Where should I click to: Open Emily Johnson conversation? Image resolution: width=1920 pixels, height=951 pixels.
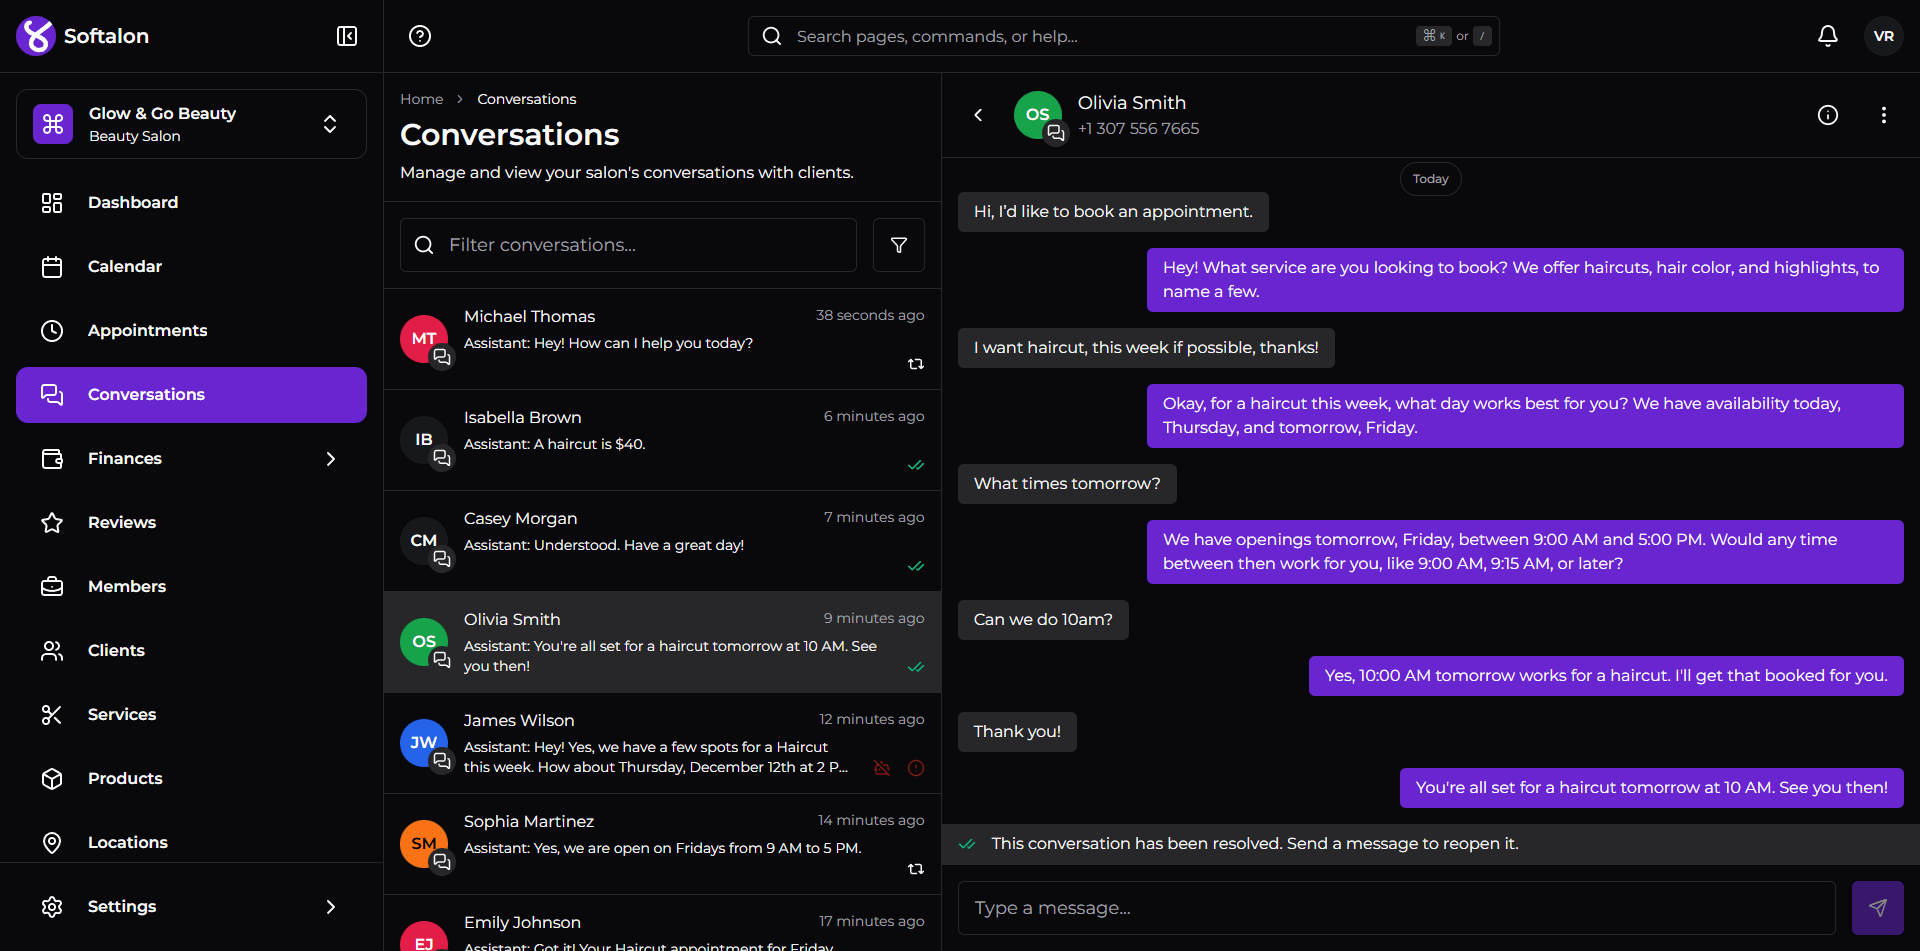coord(662,924)
